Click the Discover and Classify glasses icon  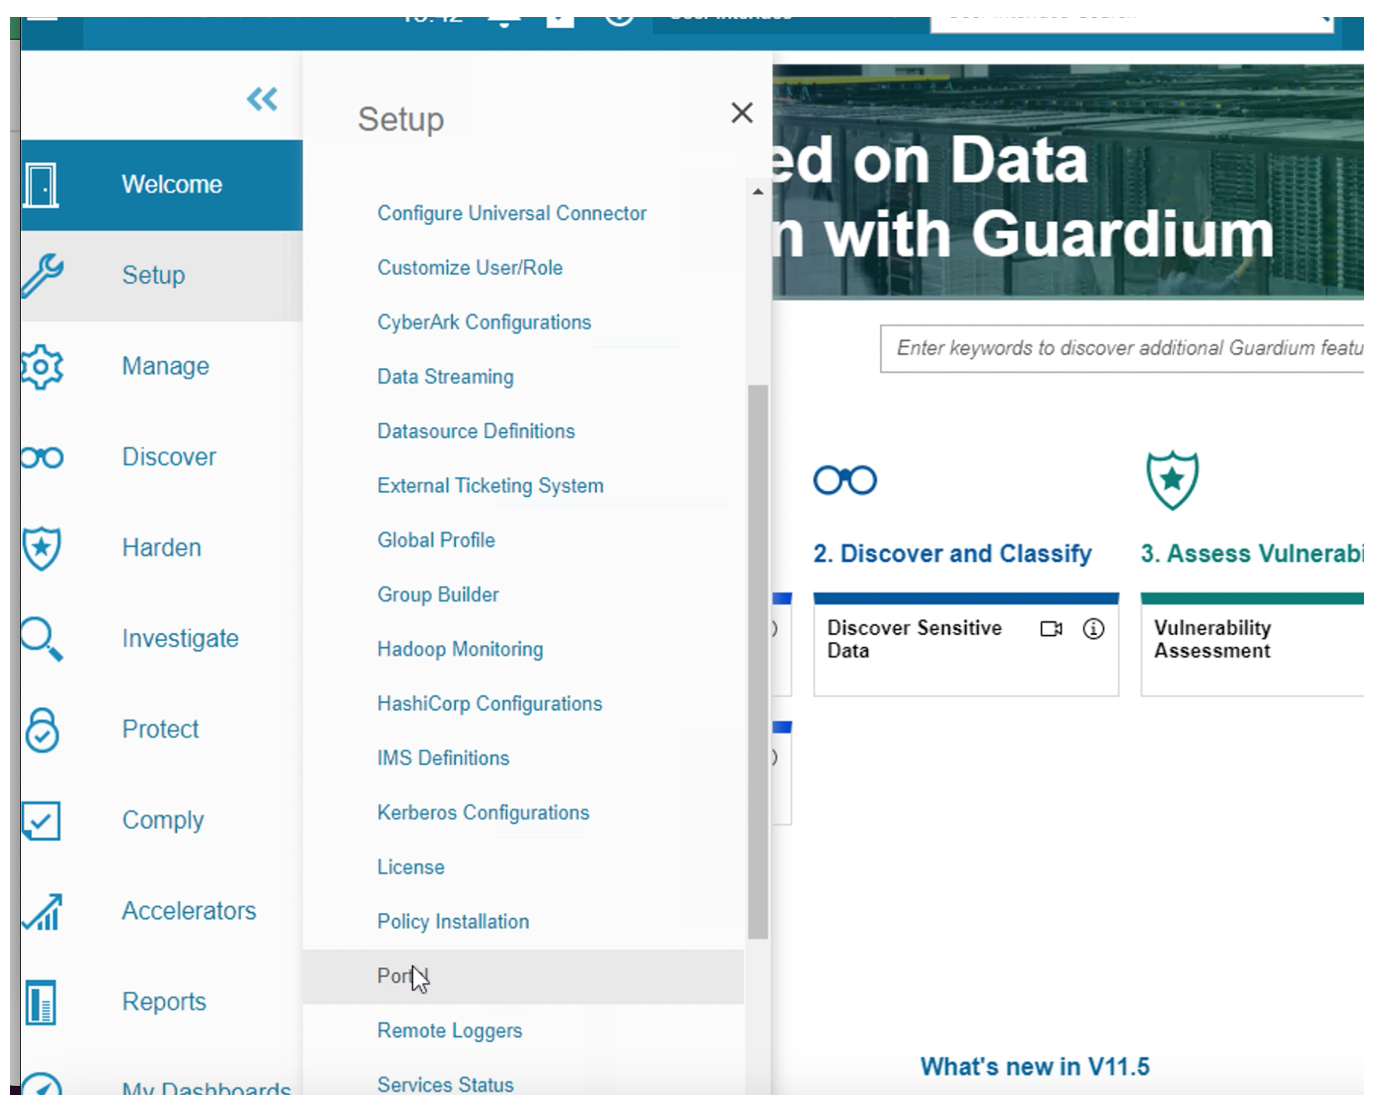845,481
